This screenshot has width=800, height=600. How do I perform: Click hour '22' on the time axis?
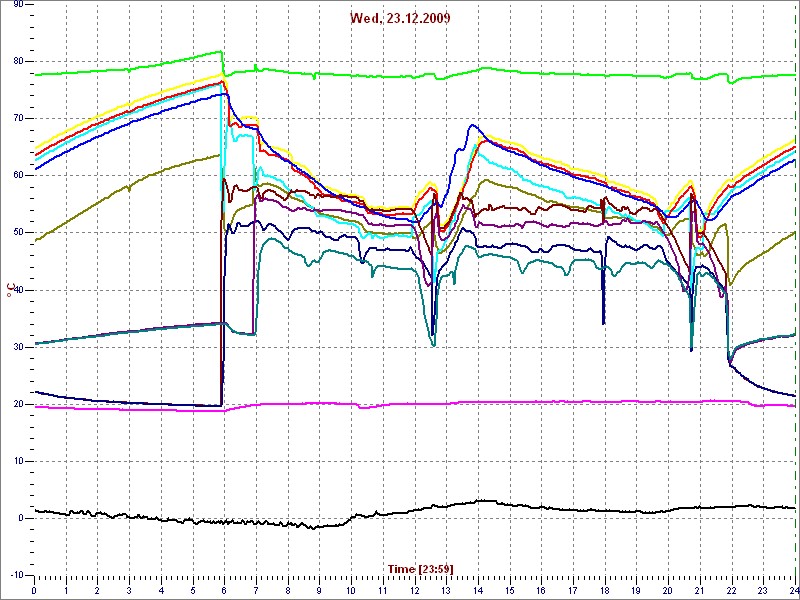click(732, 590)
